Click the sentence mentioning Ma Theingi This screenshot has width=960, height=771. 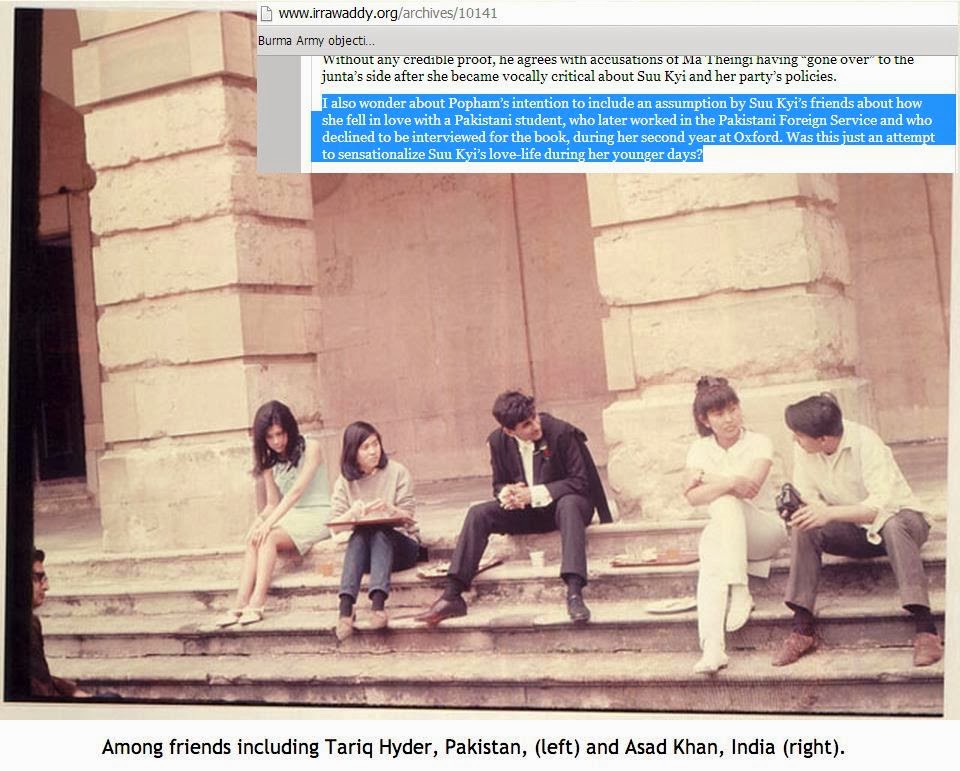(x=618, y=68)
